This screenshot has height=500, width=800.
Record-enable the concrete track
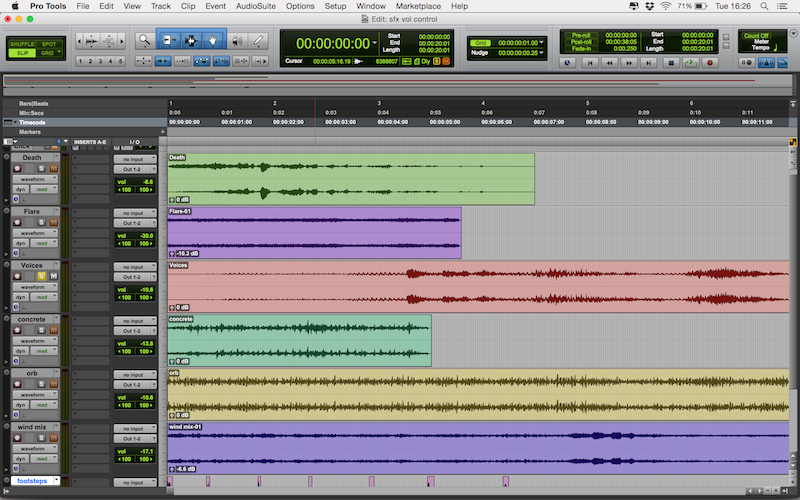tap(17, 330)
